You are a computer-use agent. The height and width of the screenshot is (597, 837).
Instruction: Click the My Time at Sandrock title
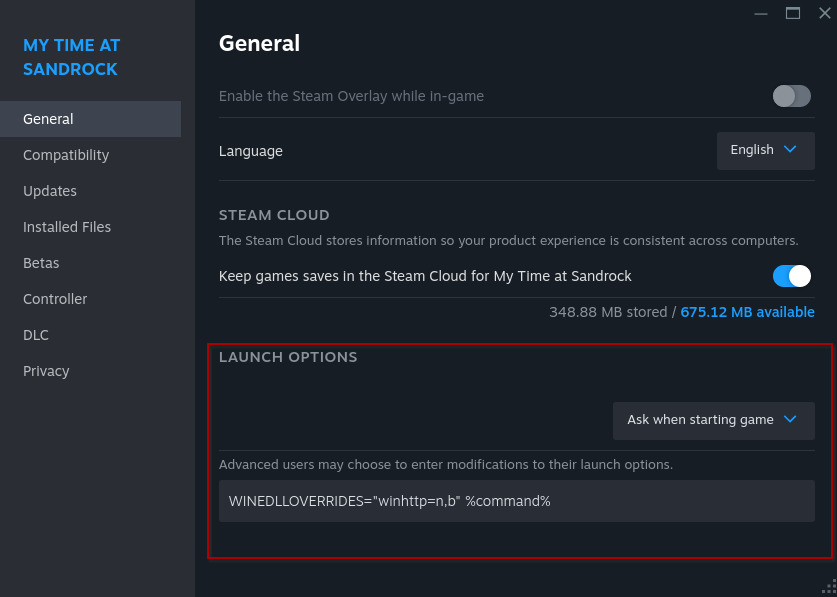[71, 57]
